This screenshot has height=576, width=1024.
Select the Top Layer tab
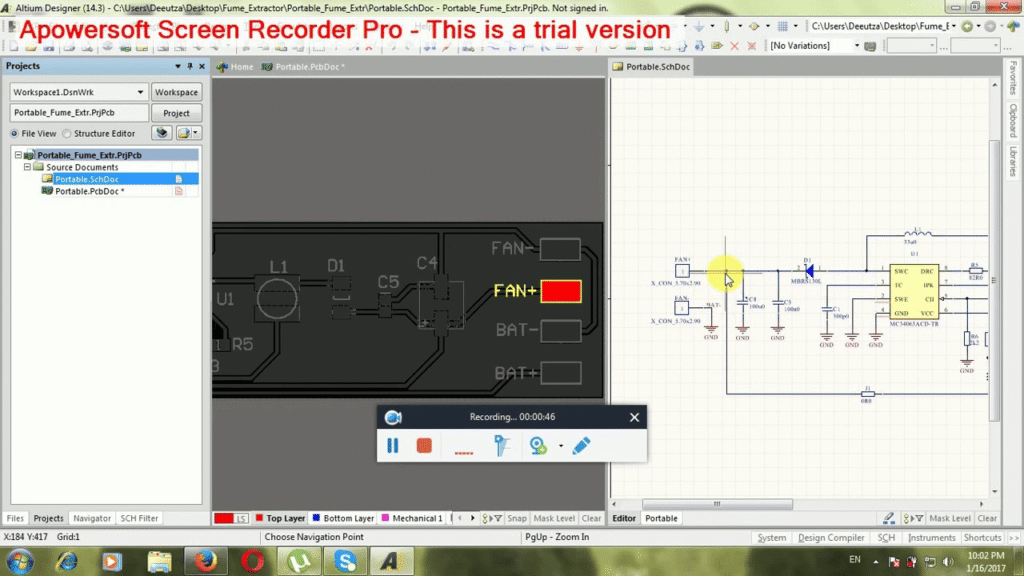tap(280, 518)
